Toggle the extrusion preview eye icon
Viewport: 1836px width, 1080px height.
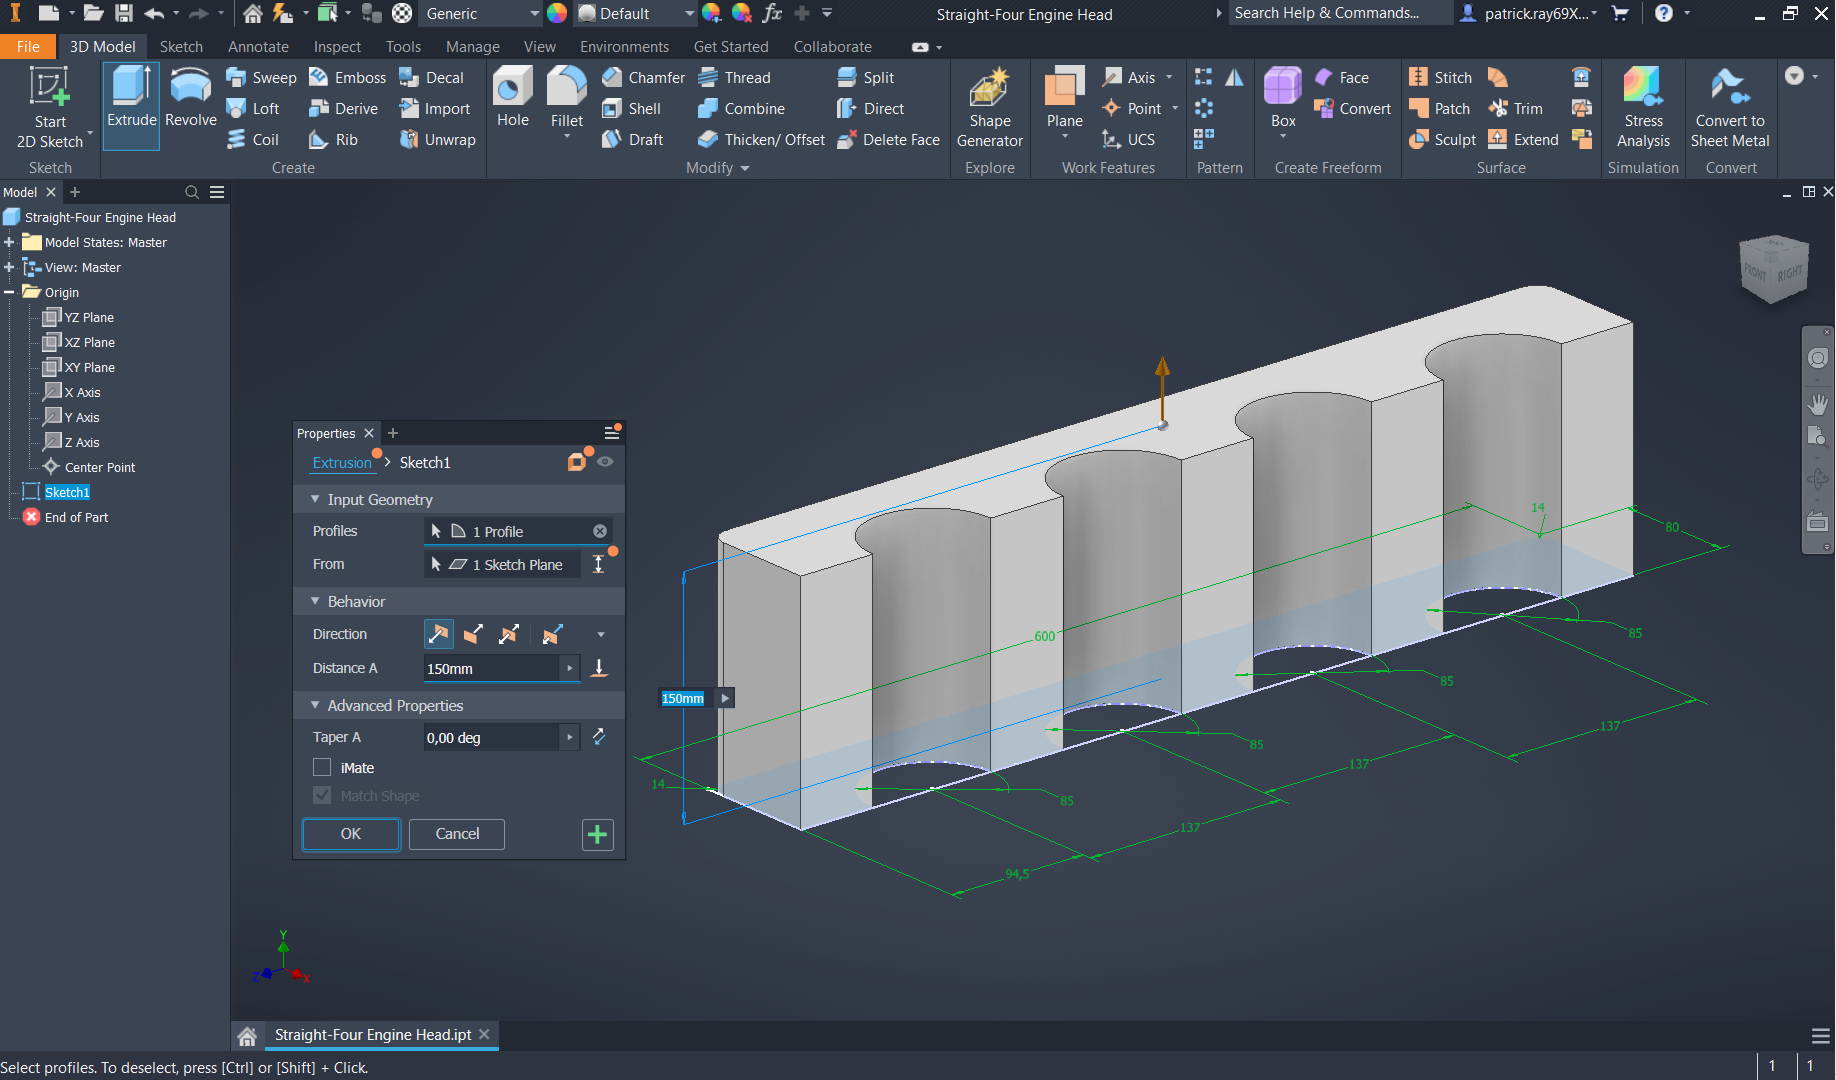coord(605,462)
